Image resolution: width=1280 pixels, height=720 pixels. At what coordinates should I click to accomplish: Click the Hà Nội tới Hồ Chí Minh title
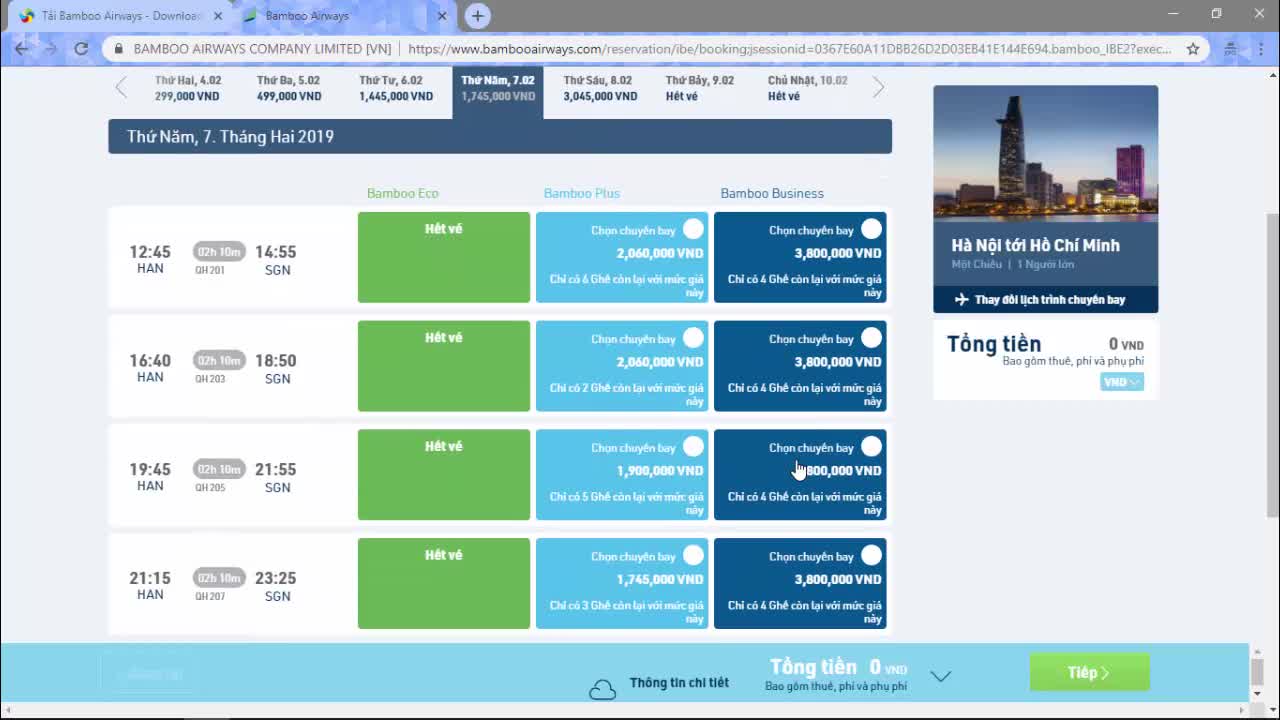tap(1035, 245)
